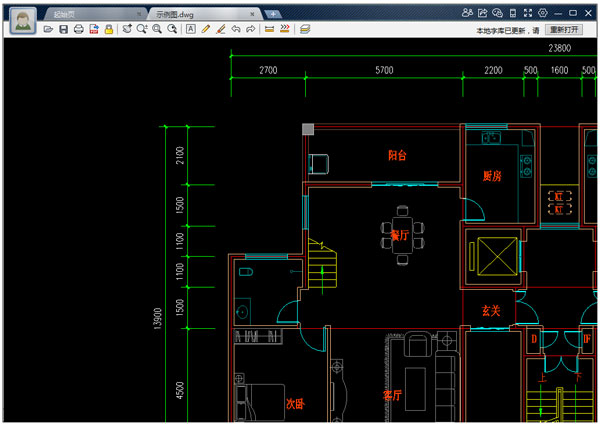
Task: Switch to the start page tab
Action: [95, 14]
